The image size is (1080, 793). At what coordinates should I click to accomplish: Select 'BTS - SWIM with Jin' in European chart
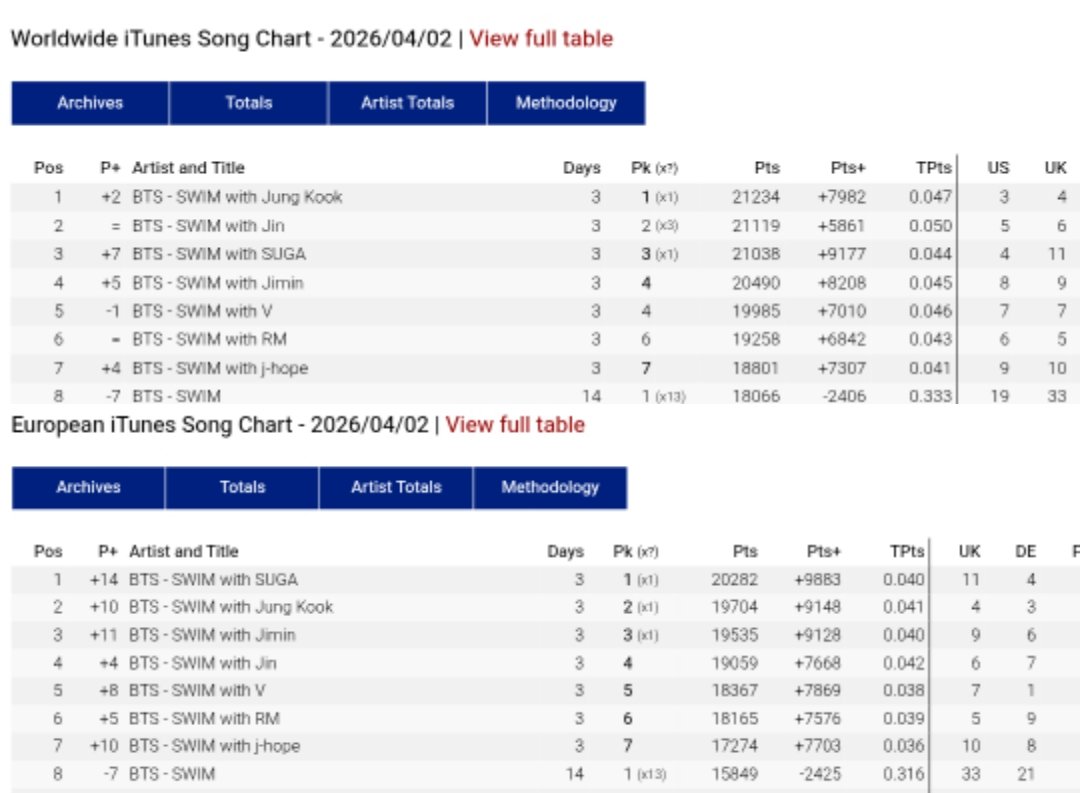click(202, 663)
